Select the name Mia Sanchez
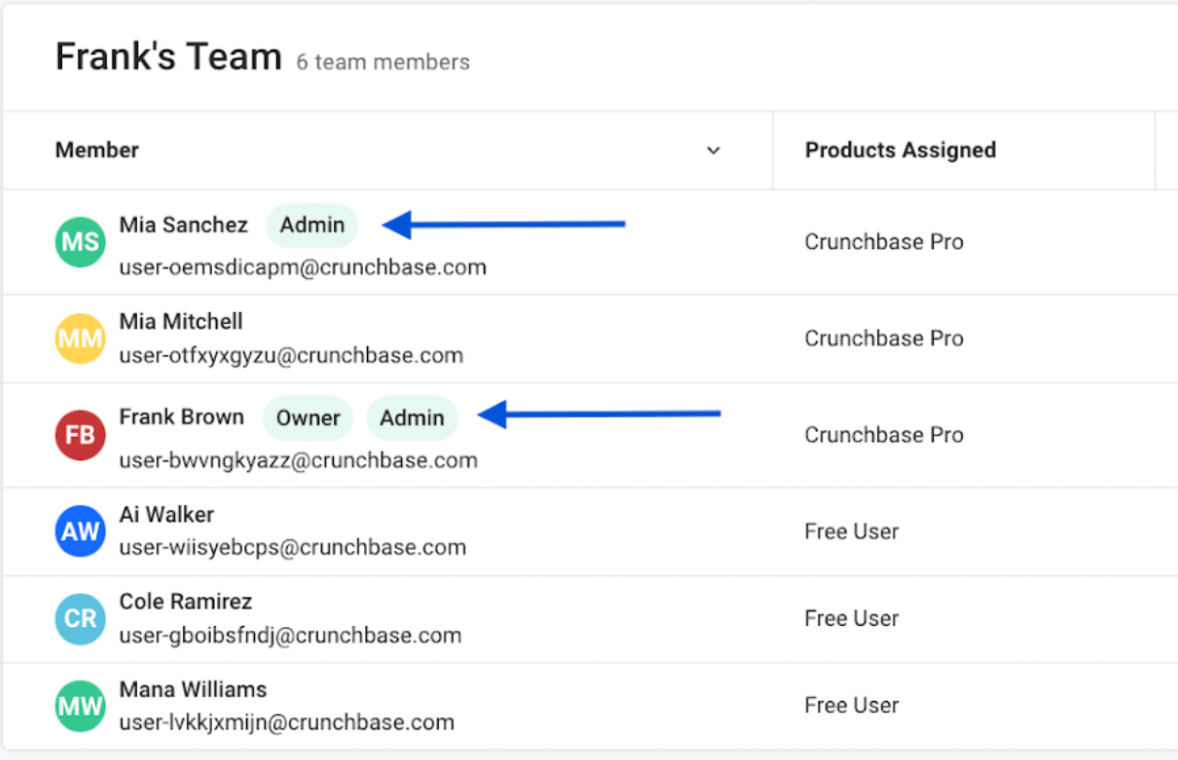The width and height of the screenshot is (1178, 760). pyautogui.click(x=183, y=225)
